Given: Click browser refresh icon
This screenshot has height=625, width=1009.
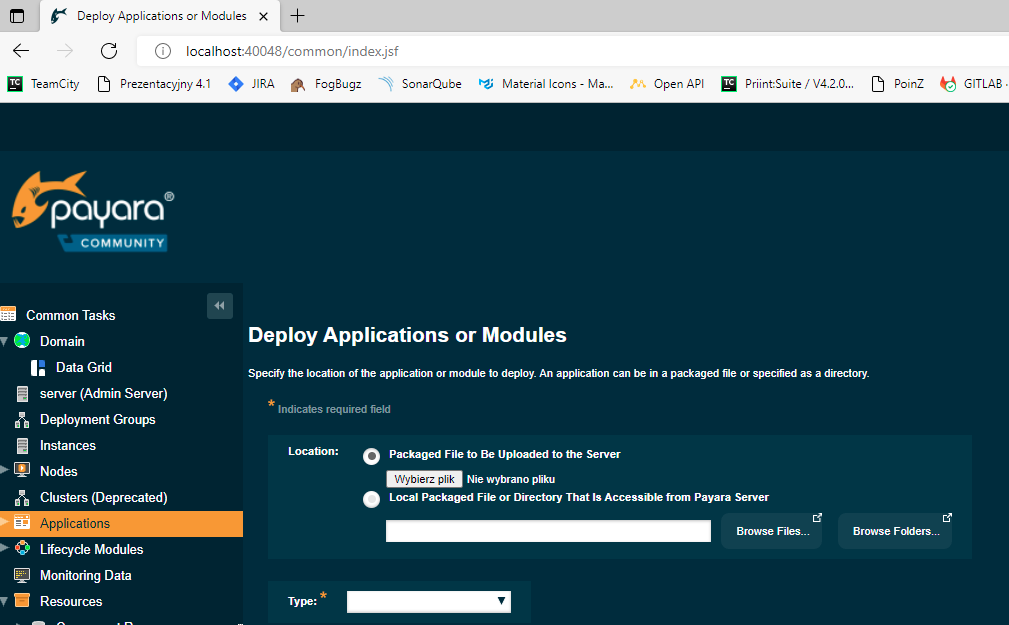Looking at the screenshot, I should [109, 51].
